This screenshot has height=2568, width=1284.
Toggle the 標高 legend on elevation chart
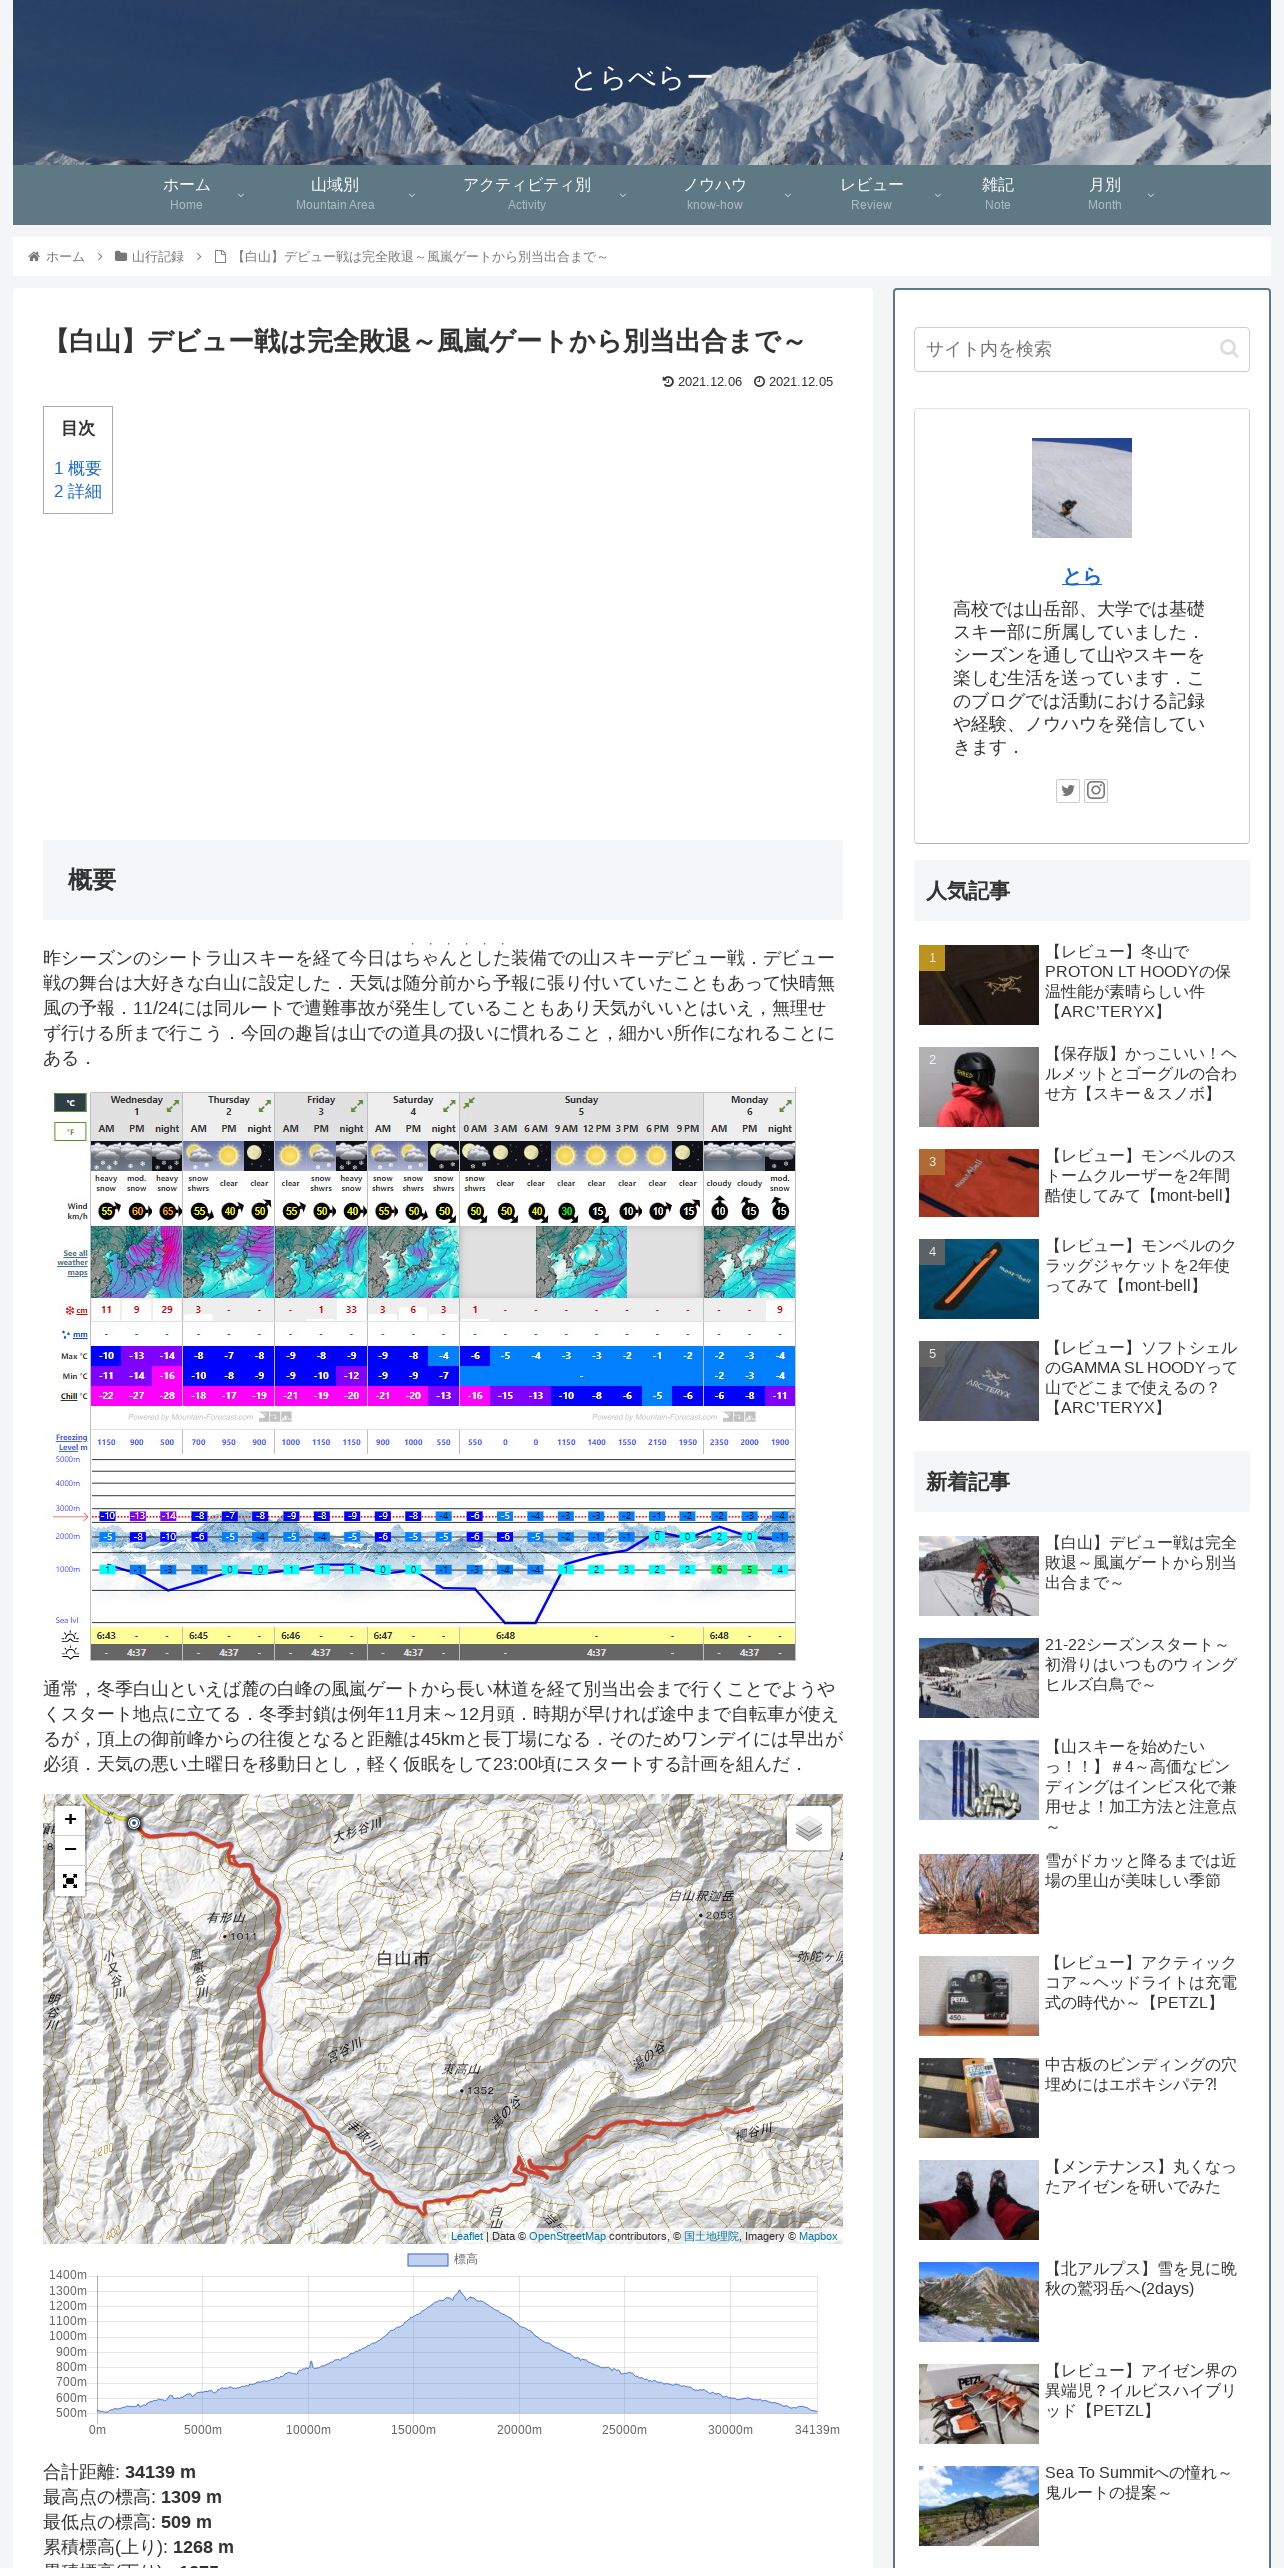point(443,2259)
